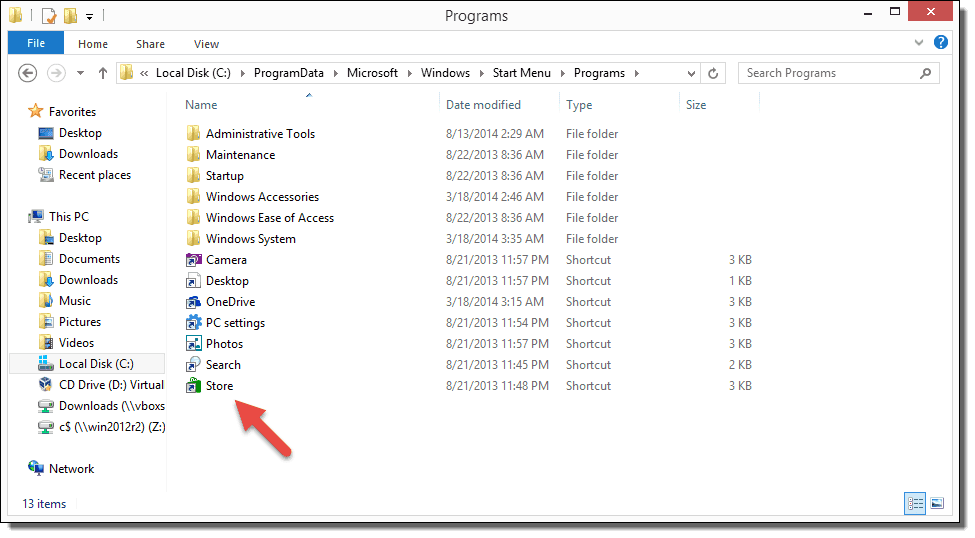Go up one folder level
Screen dimensions: 975x538
103,73
